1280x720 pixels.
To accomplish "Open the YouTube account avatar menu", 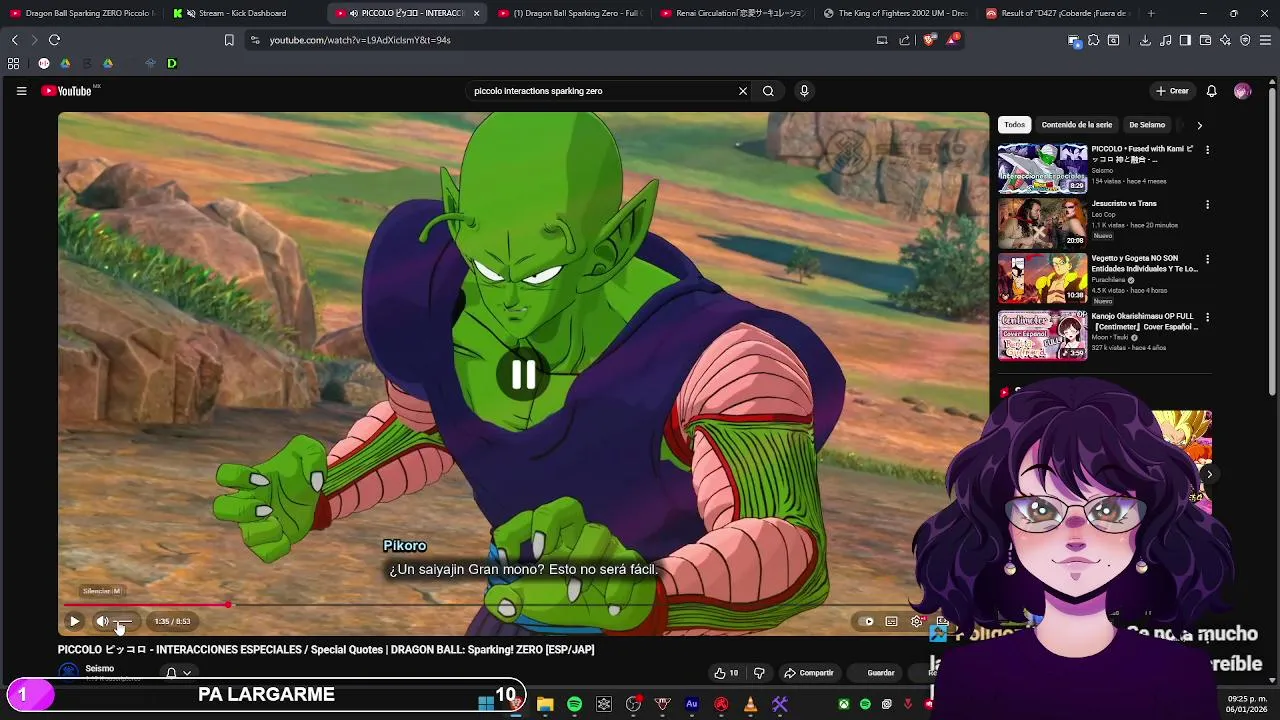I will [1242, 91].
